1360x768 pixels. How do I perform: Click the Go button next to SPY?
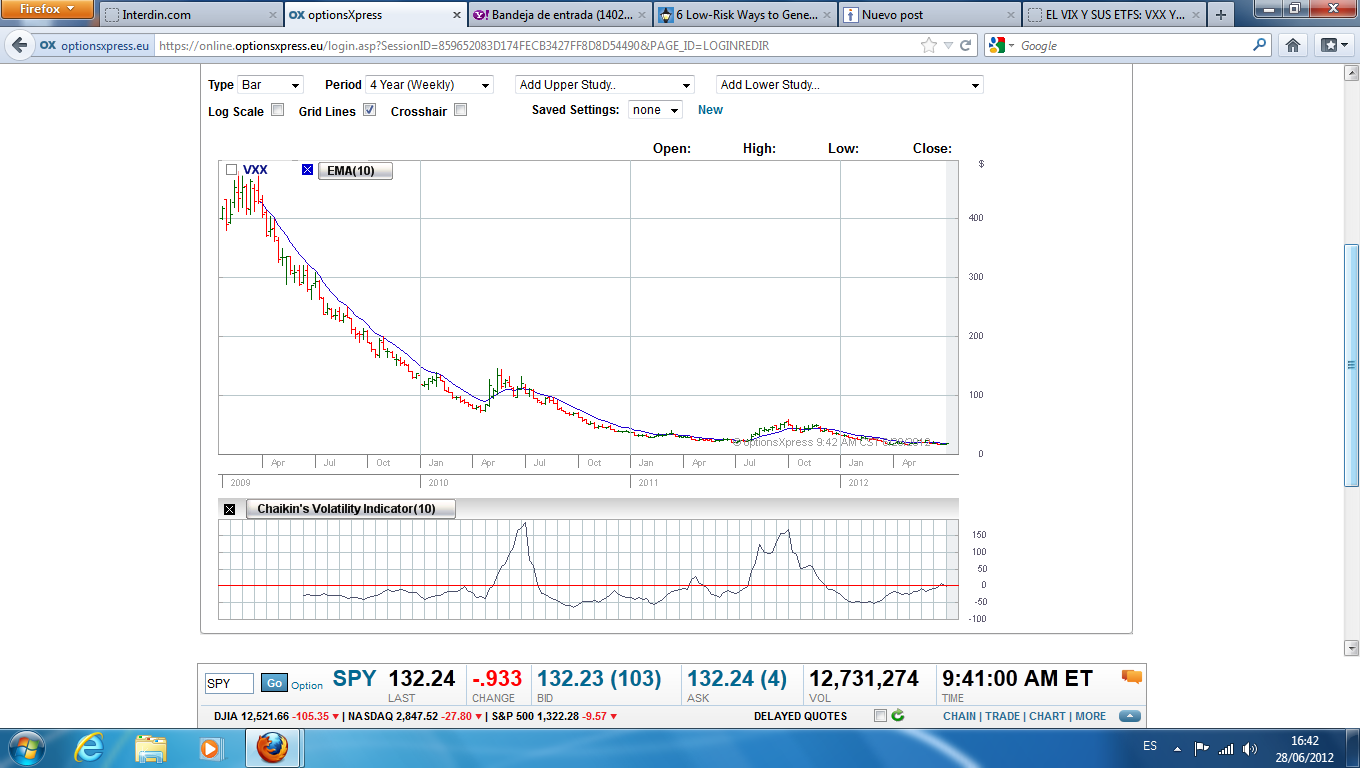(x=274, y=683)
